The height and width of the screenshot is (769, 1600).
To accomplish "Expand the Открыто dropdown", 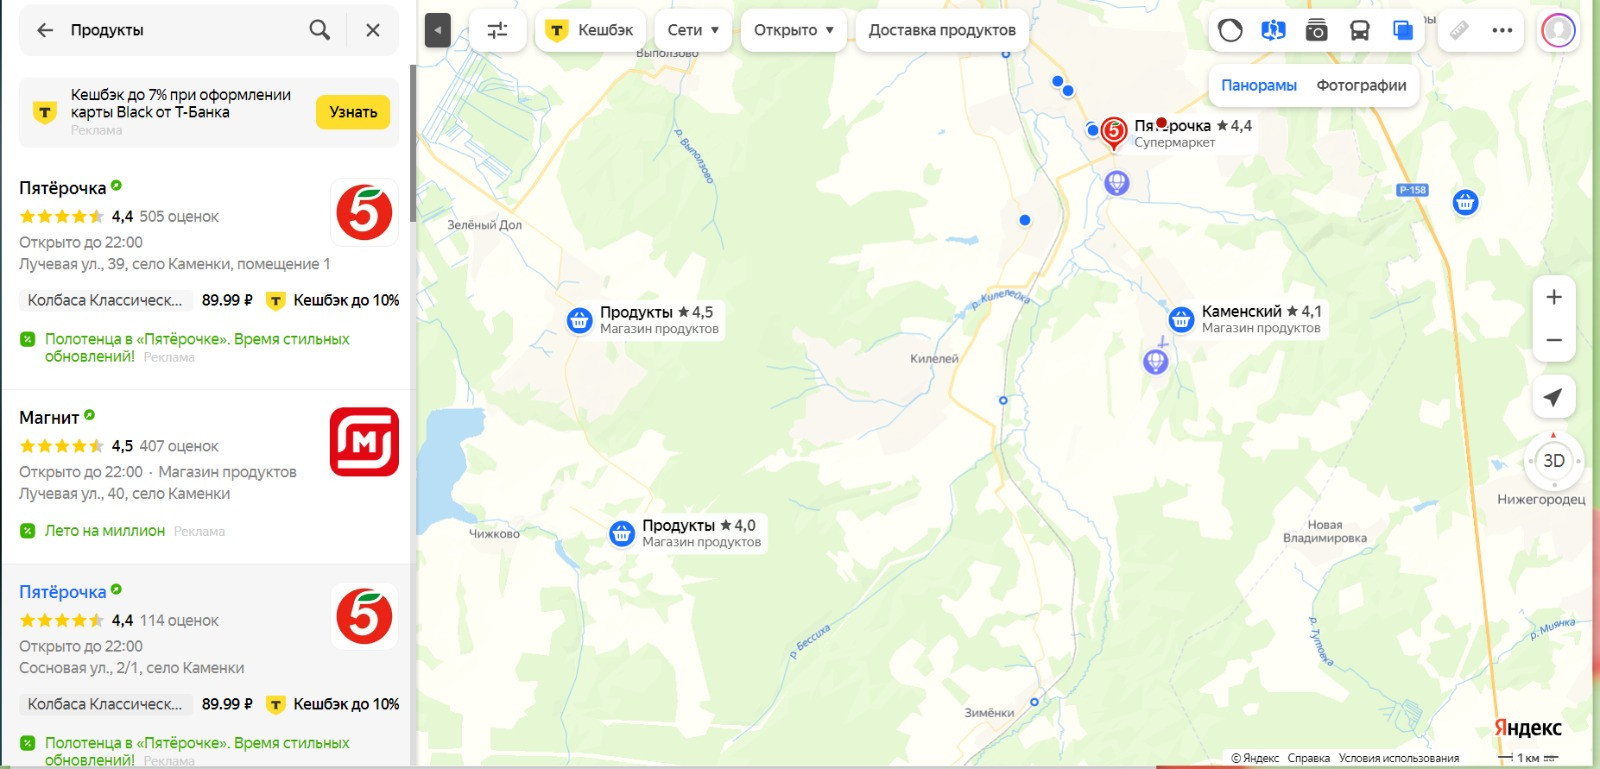I will click(x=794, y=30).
